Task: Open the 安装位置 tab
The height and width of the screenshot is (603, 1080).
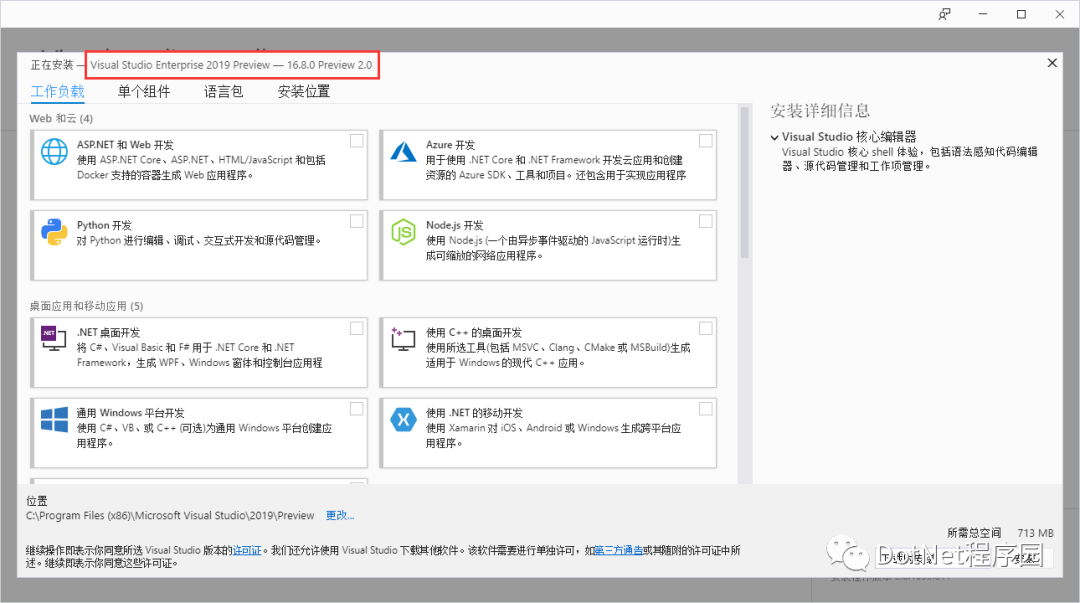Action: (304, 92)
